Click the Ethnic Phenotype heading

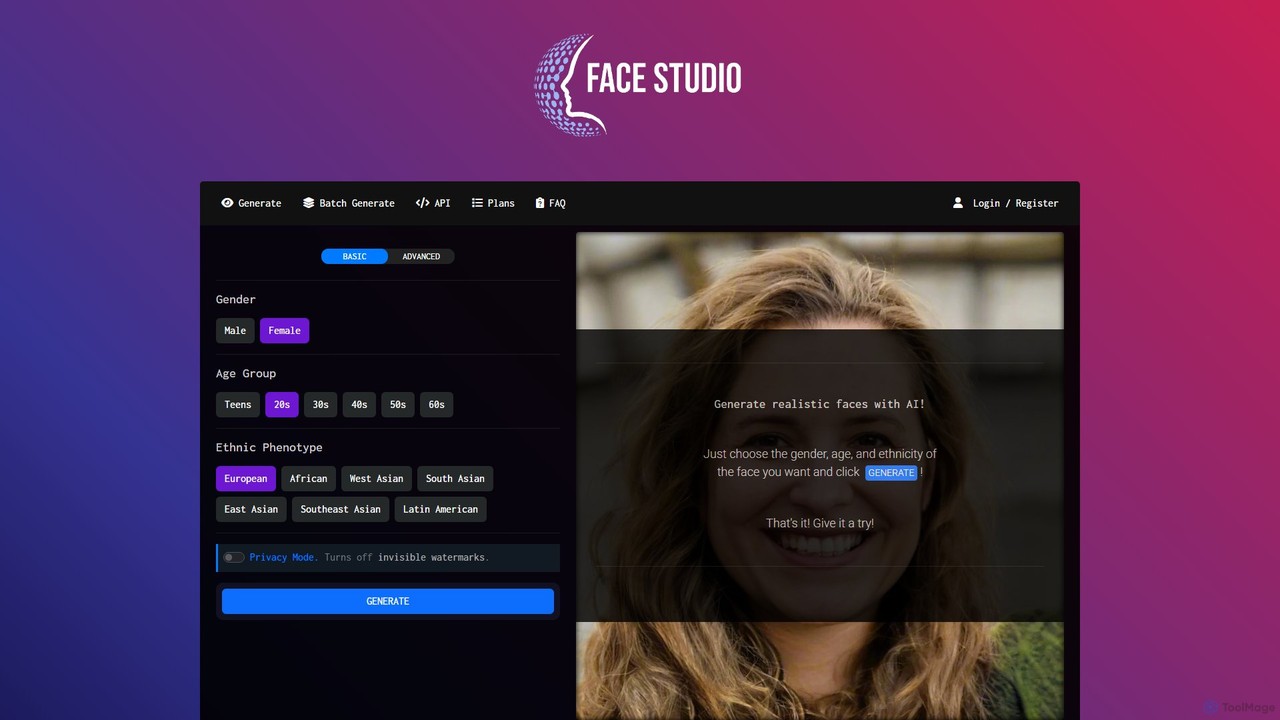(269, 447)
